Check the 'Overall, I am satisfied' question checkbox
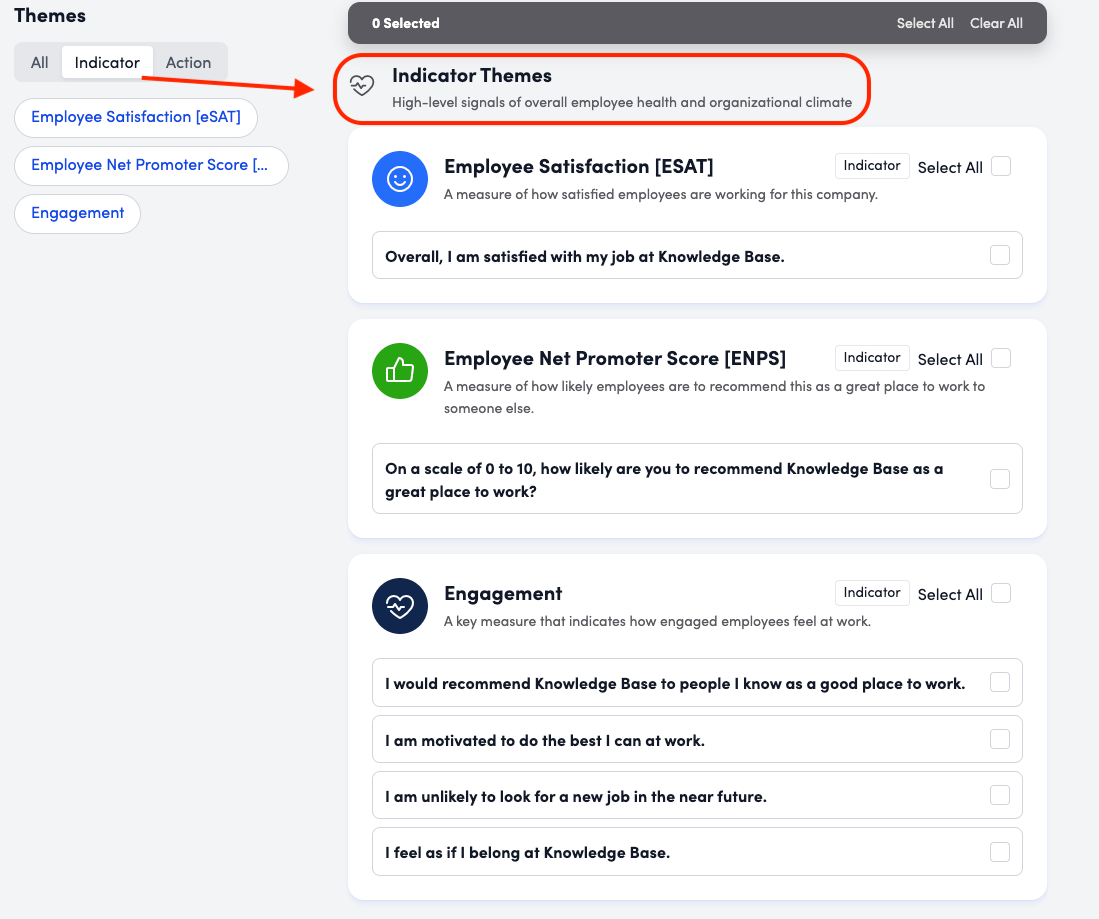Image resolution: width=1099 pixels, height=919 pixels. (999, 255)
